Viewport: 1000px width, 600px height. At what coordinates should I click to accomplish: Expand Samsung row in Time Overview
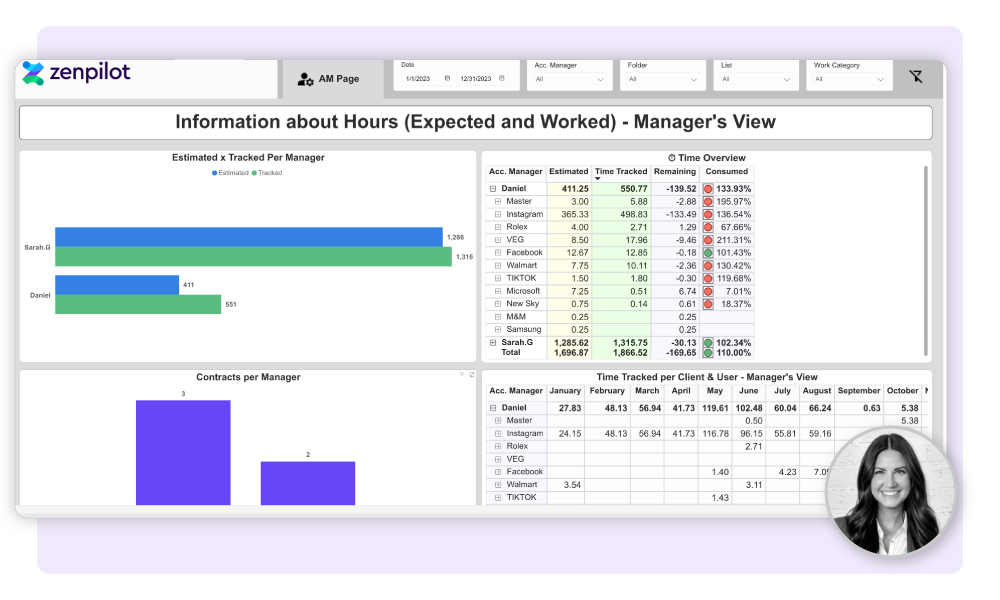pos(498,330)
